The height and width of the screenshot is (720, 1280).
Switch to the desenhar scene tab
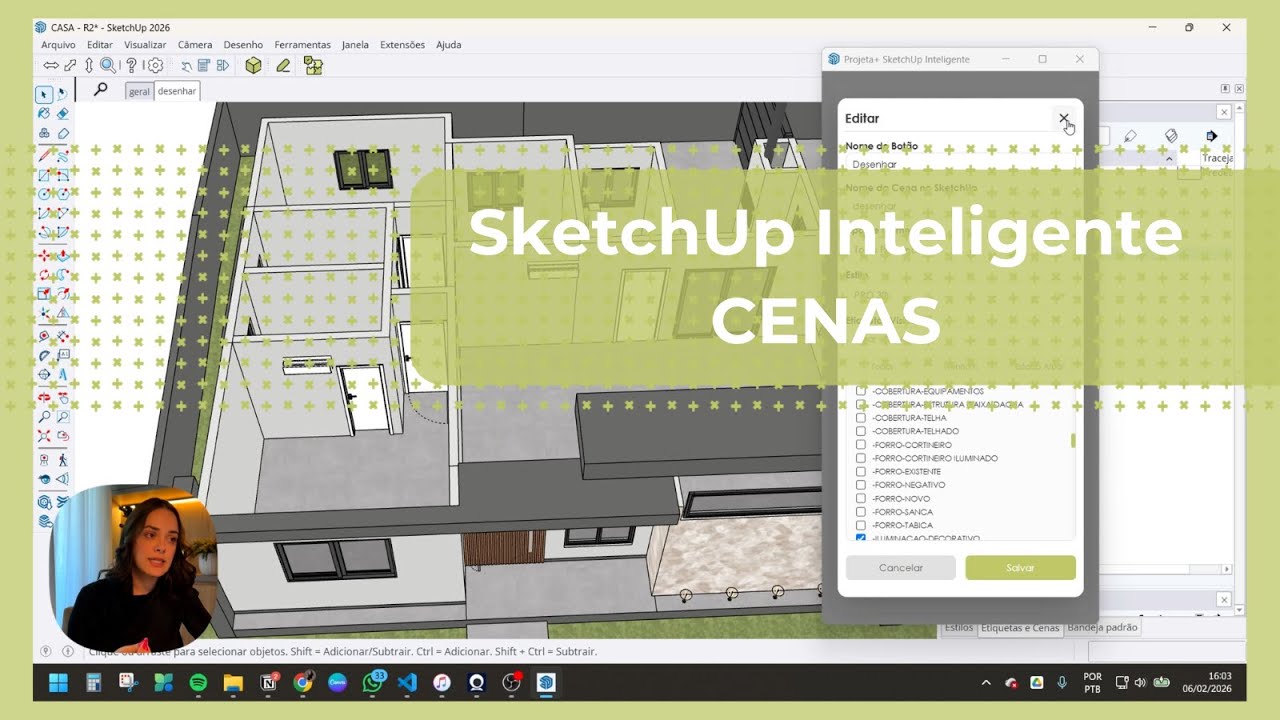pos(177,91)
